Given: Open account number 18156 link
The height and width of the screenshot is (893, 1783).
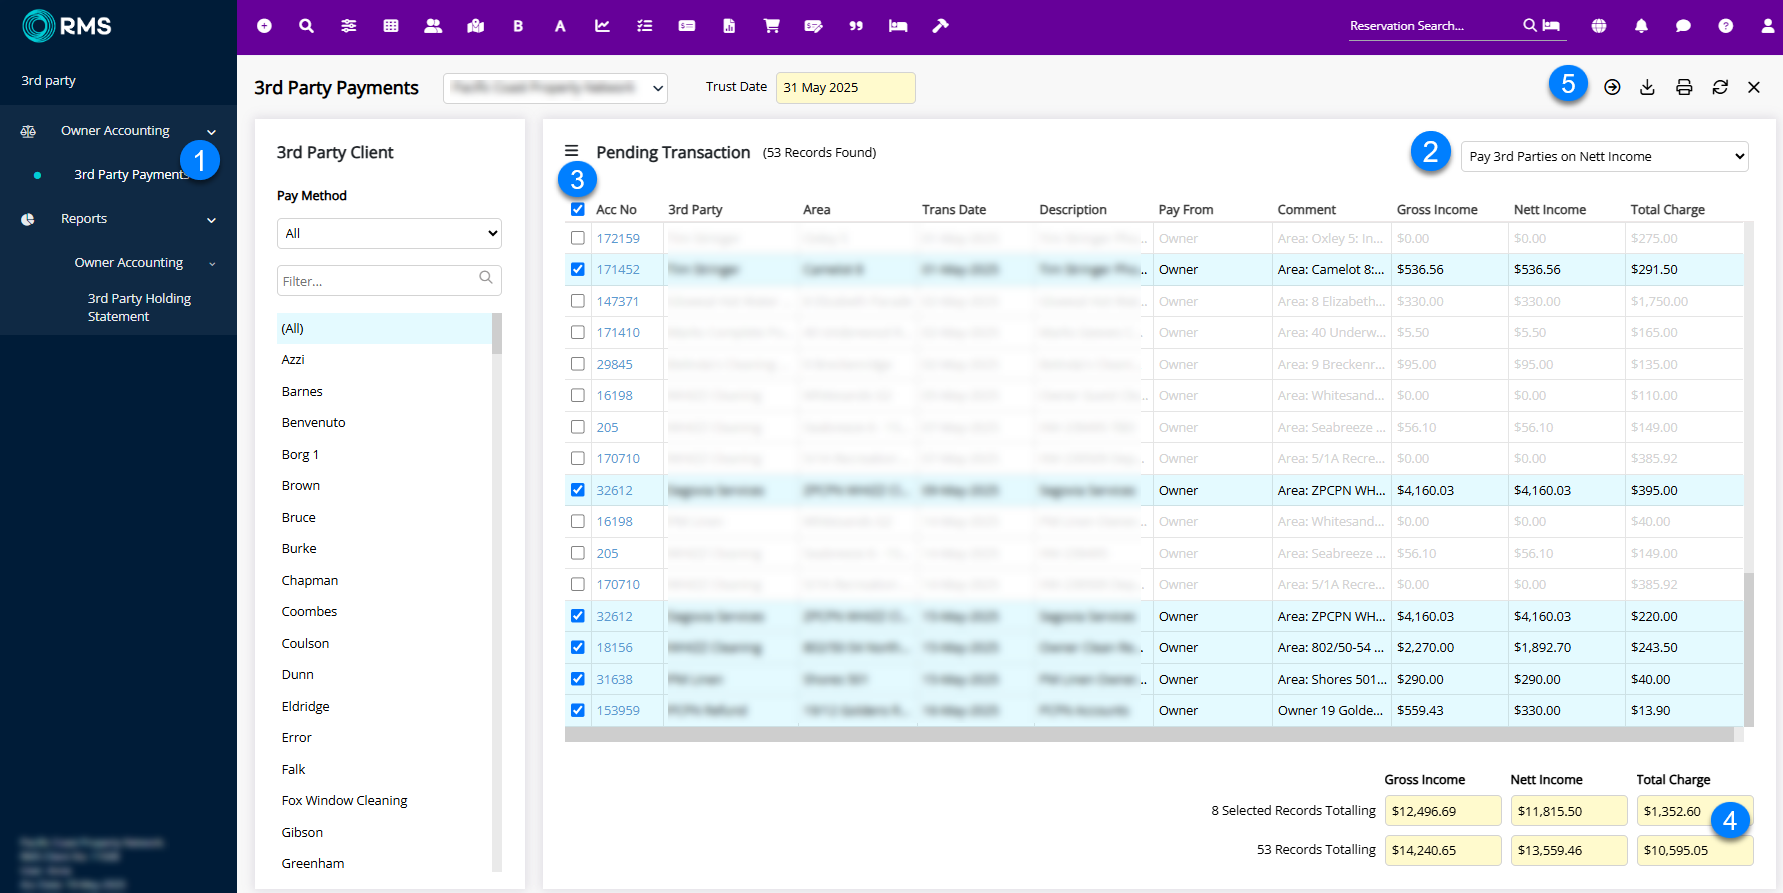Looking at the screenshot, I should coord(614,648).
